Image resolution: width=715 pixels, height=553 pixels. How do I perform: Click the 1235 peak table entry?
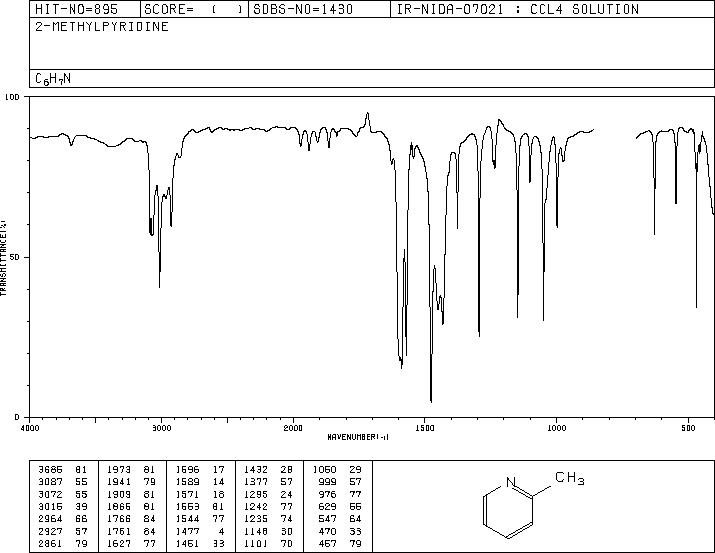pyautogui.click(x=268, y=519)
